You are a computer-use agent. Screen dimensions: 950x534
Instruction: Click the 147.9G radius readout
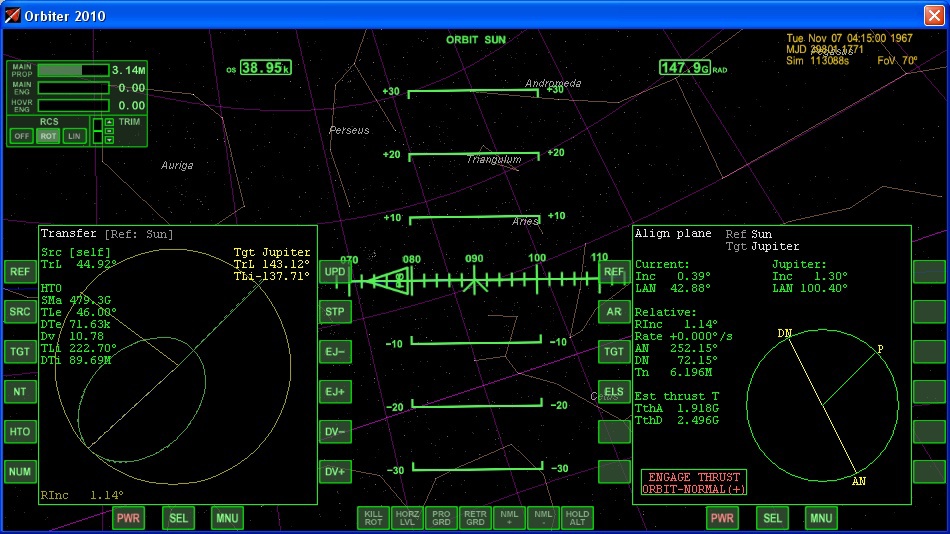point(685,67)
